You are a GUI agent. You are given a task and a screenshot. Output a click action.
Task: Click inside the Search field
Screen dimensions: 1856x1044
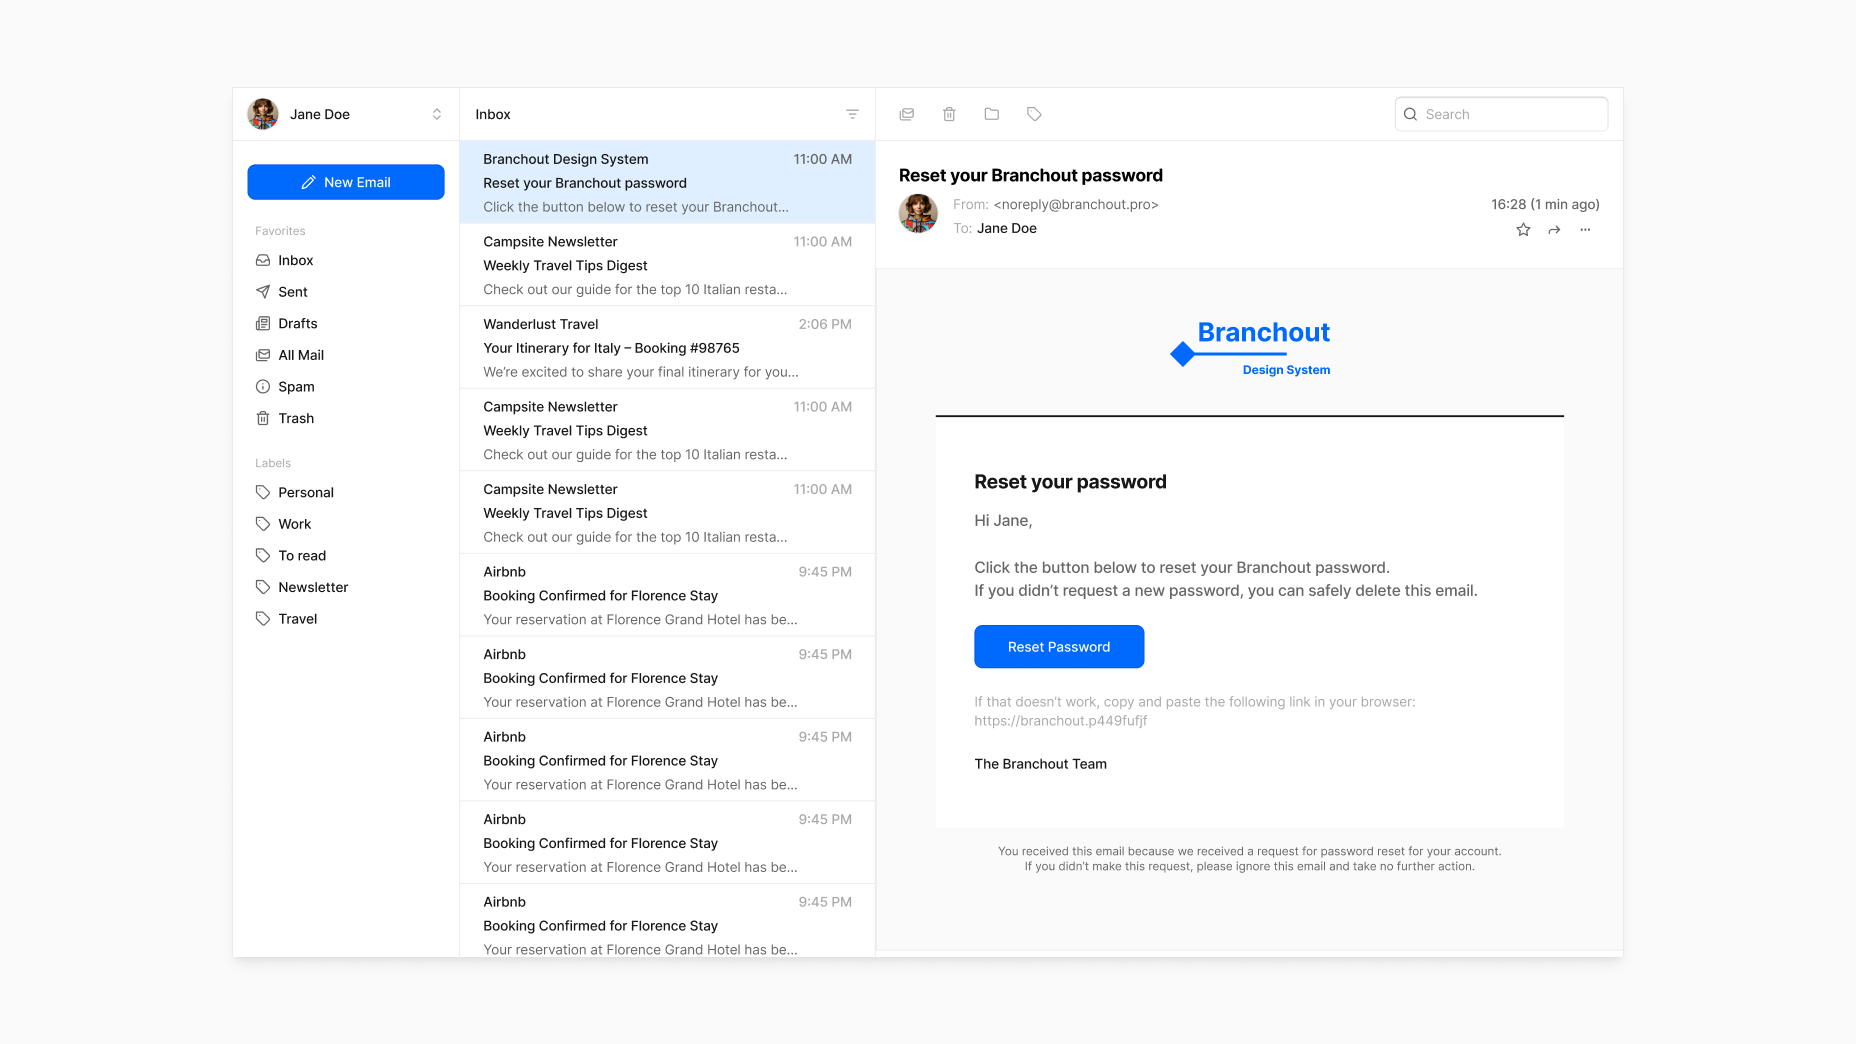[x=1500, y=114]
